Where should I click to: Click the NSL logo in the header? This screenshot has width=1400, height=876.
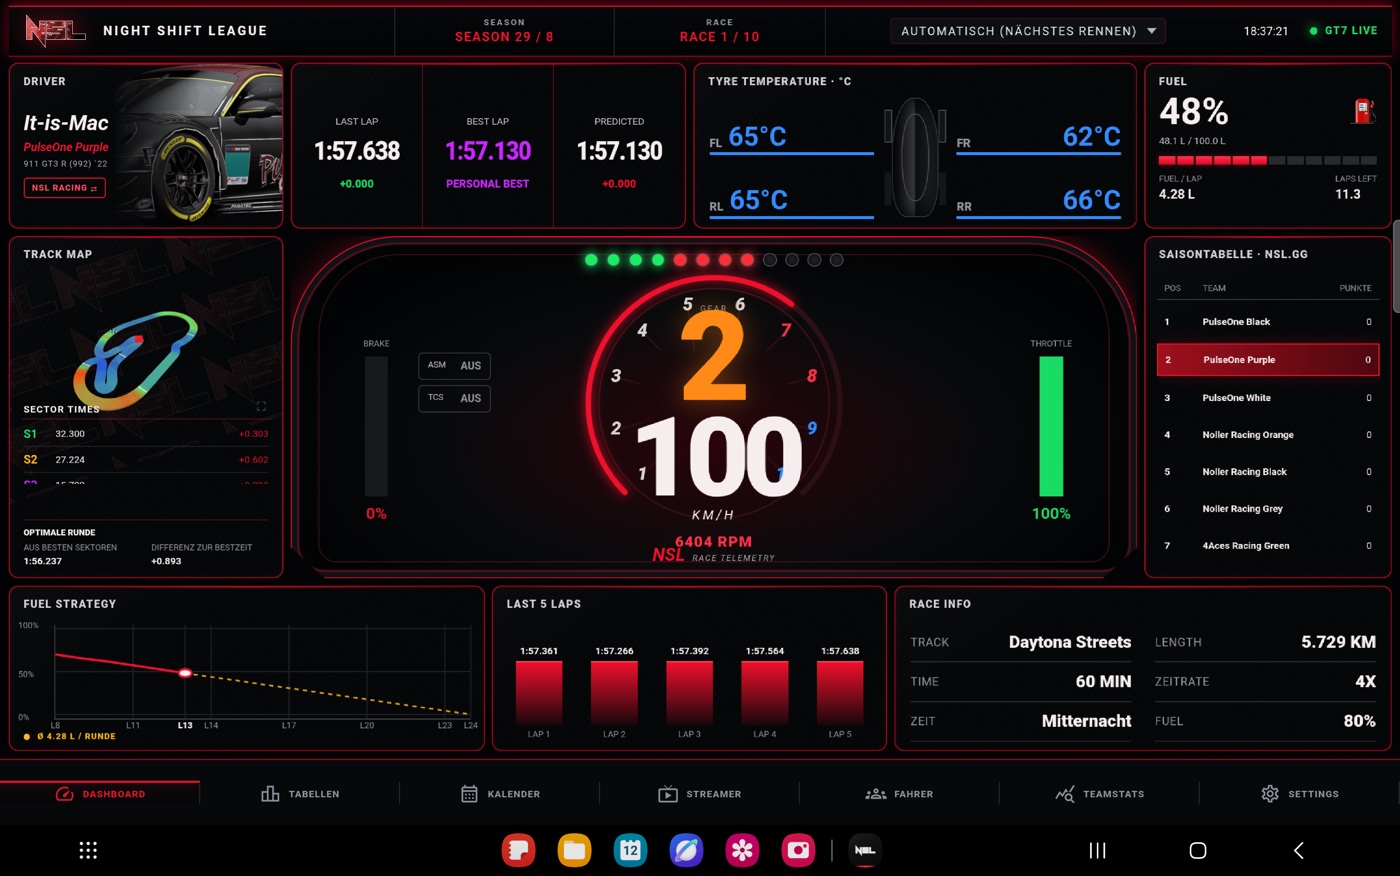pos(55,31)
